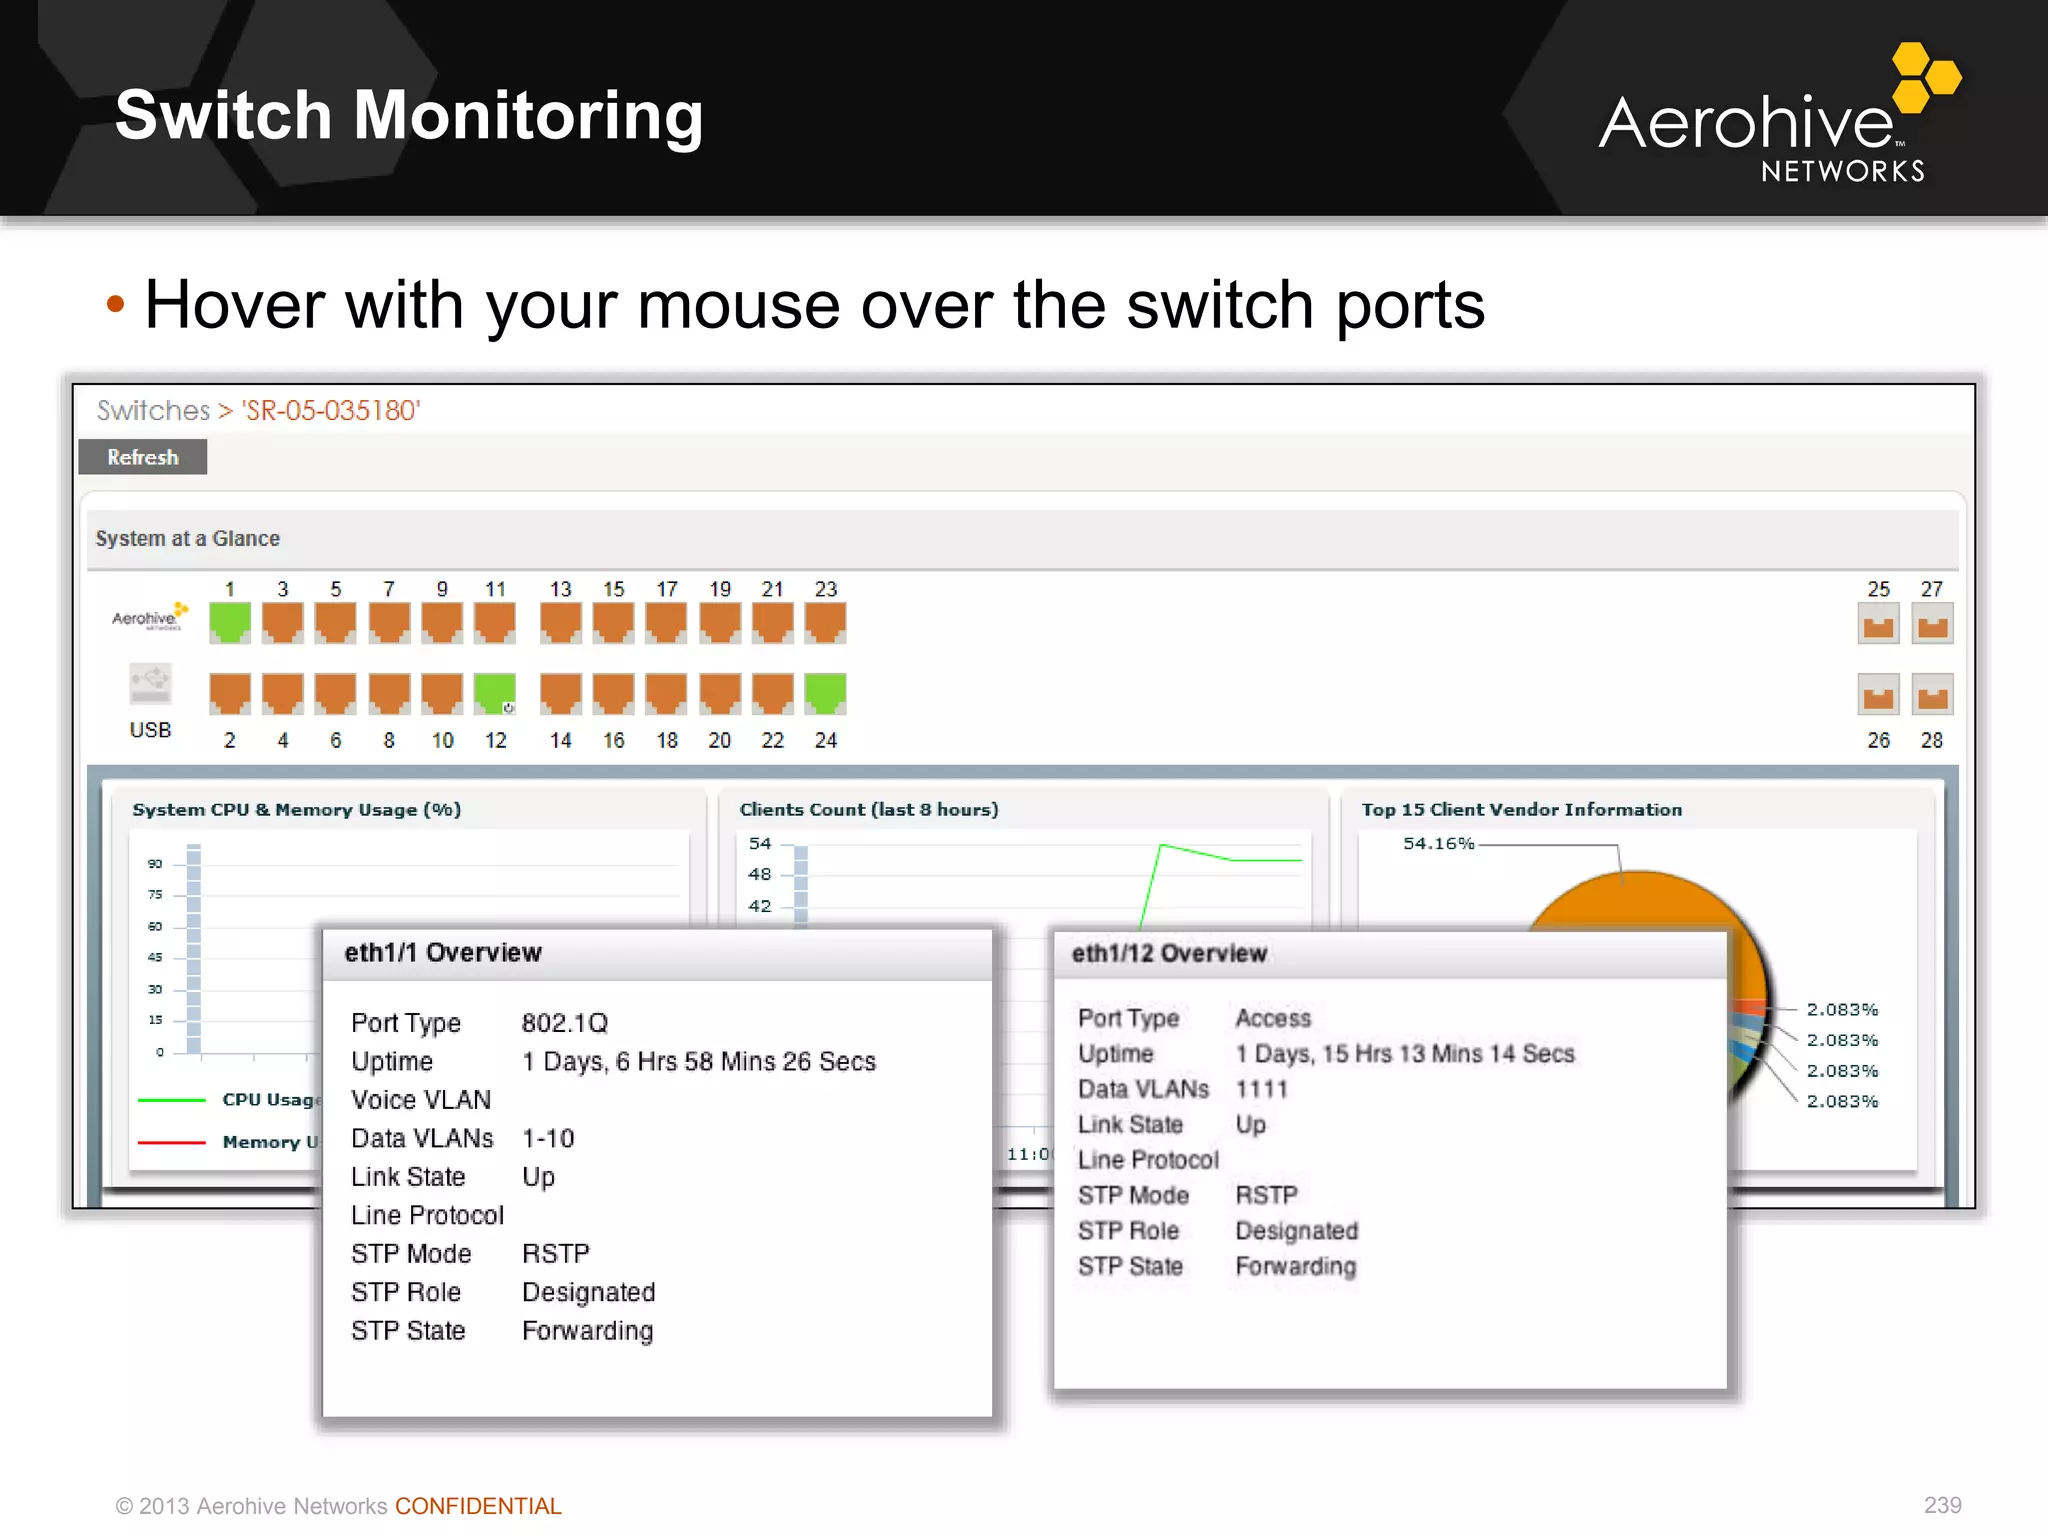Image resolution: width=2048 pixels, height=1536 pixels.
Task: Select SFP port 27 icon
Action: coord(1932,624)
